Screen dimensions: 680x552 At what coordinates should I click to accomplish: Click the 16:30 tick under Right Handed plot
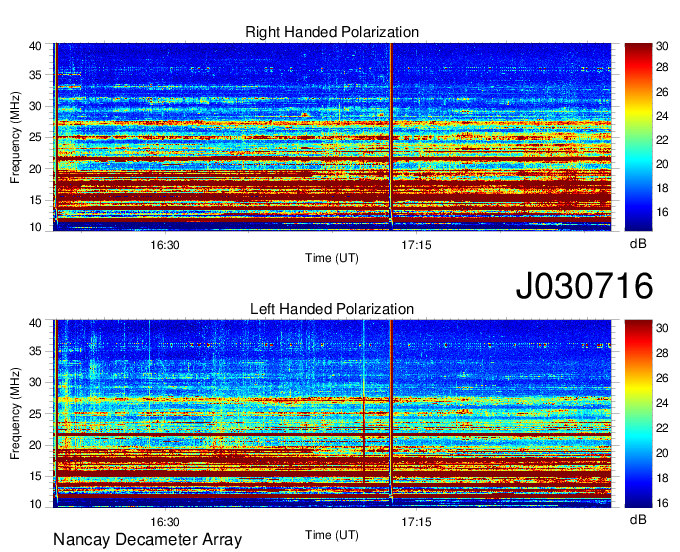tap(165, 245)
